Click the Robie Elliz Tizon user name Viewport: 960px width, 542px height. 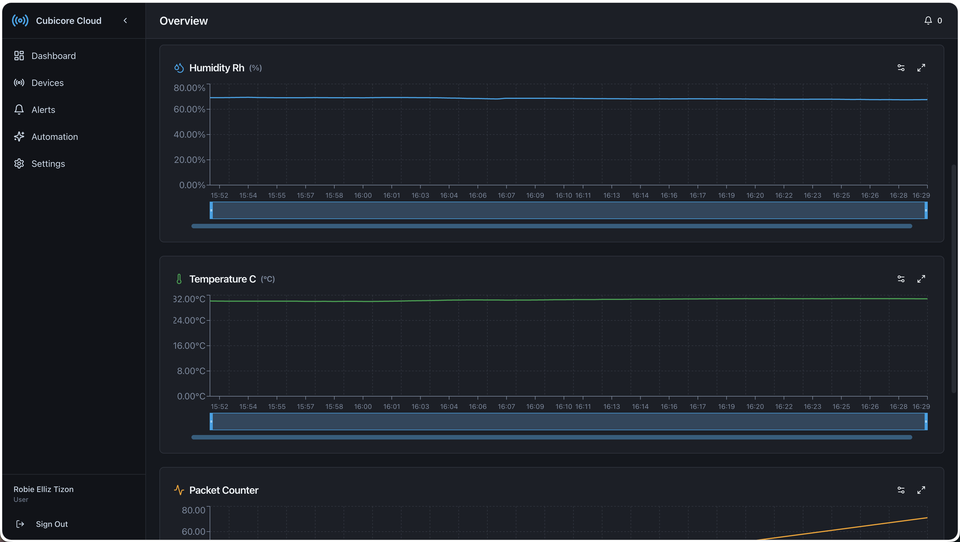(x=43, y=489)
